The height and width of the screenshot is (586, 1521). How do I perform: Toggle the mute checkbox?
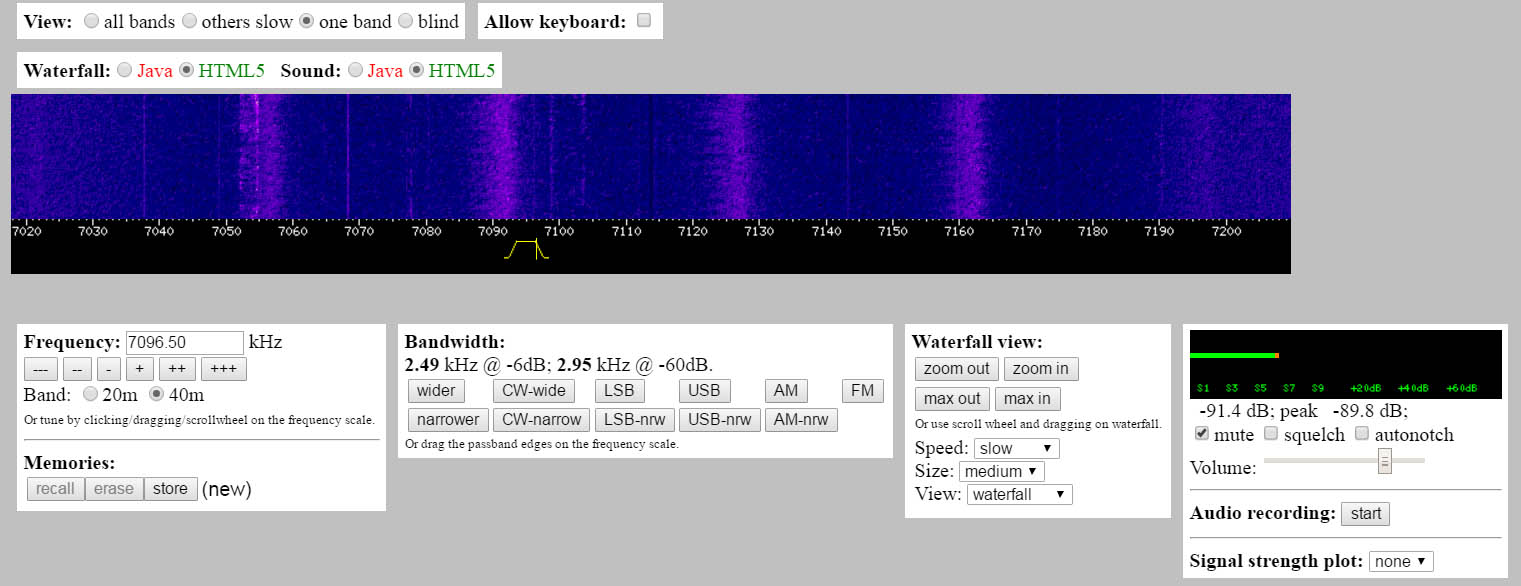[x=1202, y=434]
